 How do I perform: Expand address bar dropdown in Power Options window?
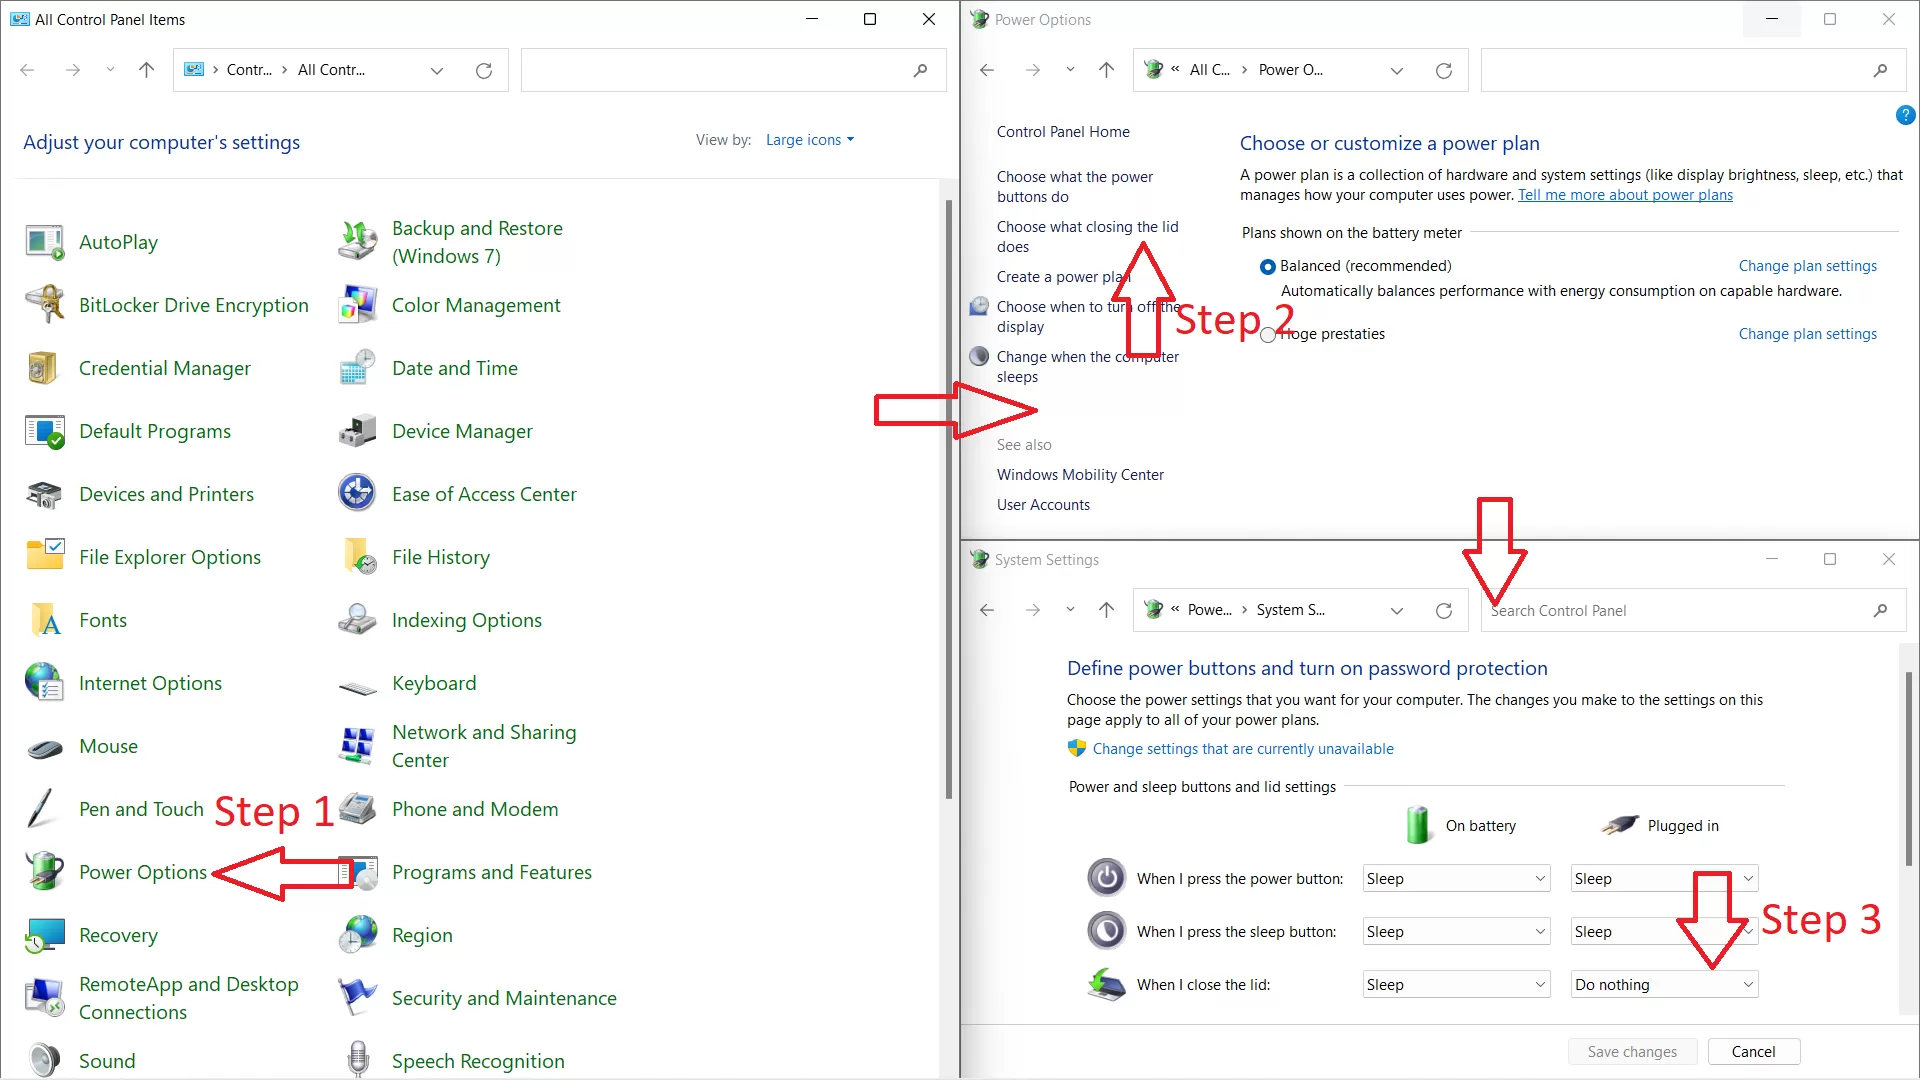pos(1397,70)
